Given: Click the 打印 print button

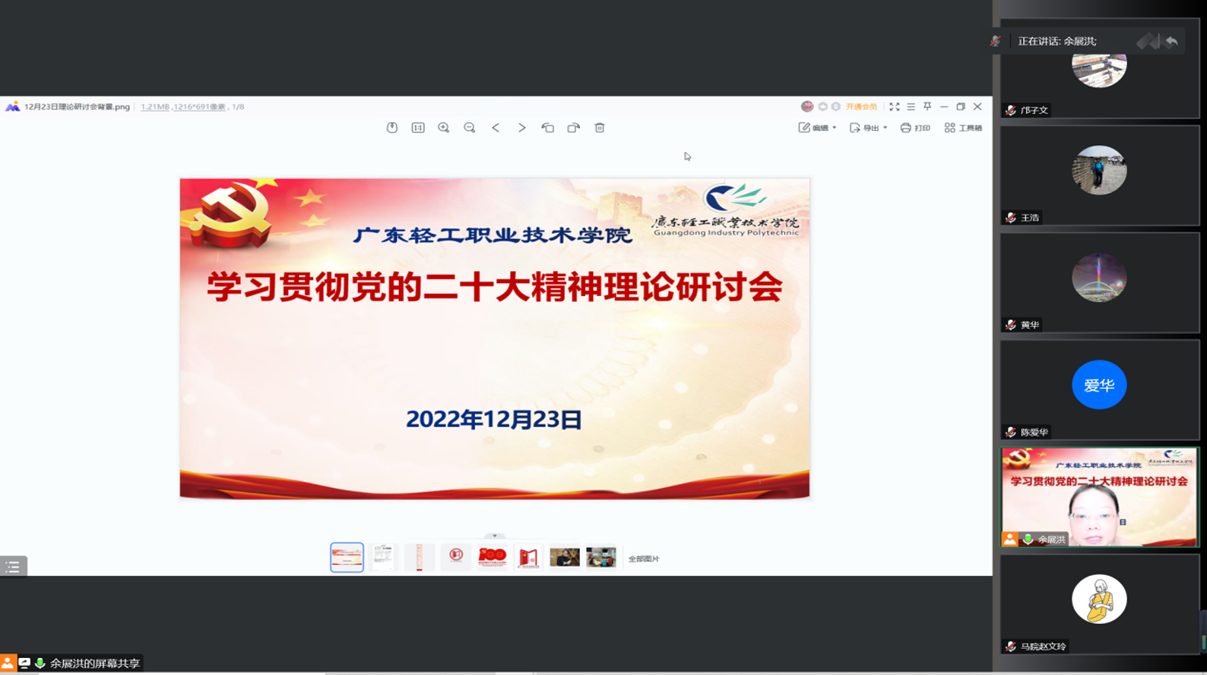Looking at the screenshot, I should click(x=915, y=128).
